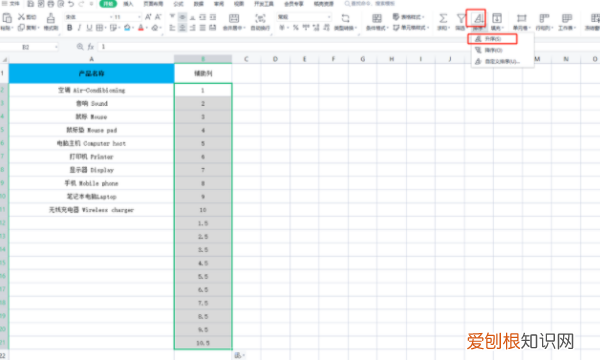Screen dimensions: 600x360
Task: Click the Rows and Columns icon
Action: click(x=544, y=18)
